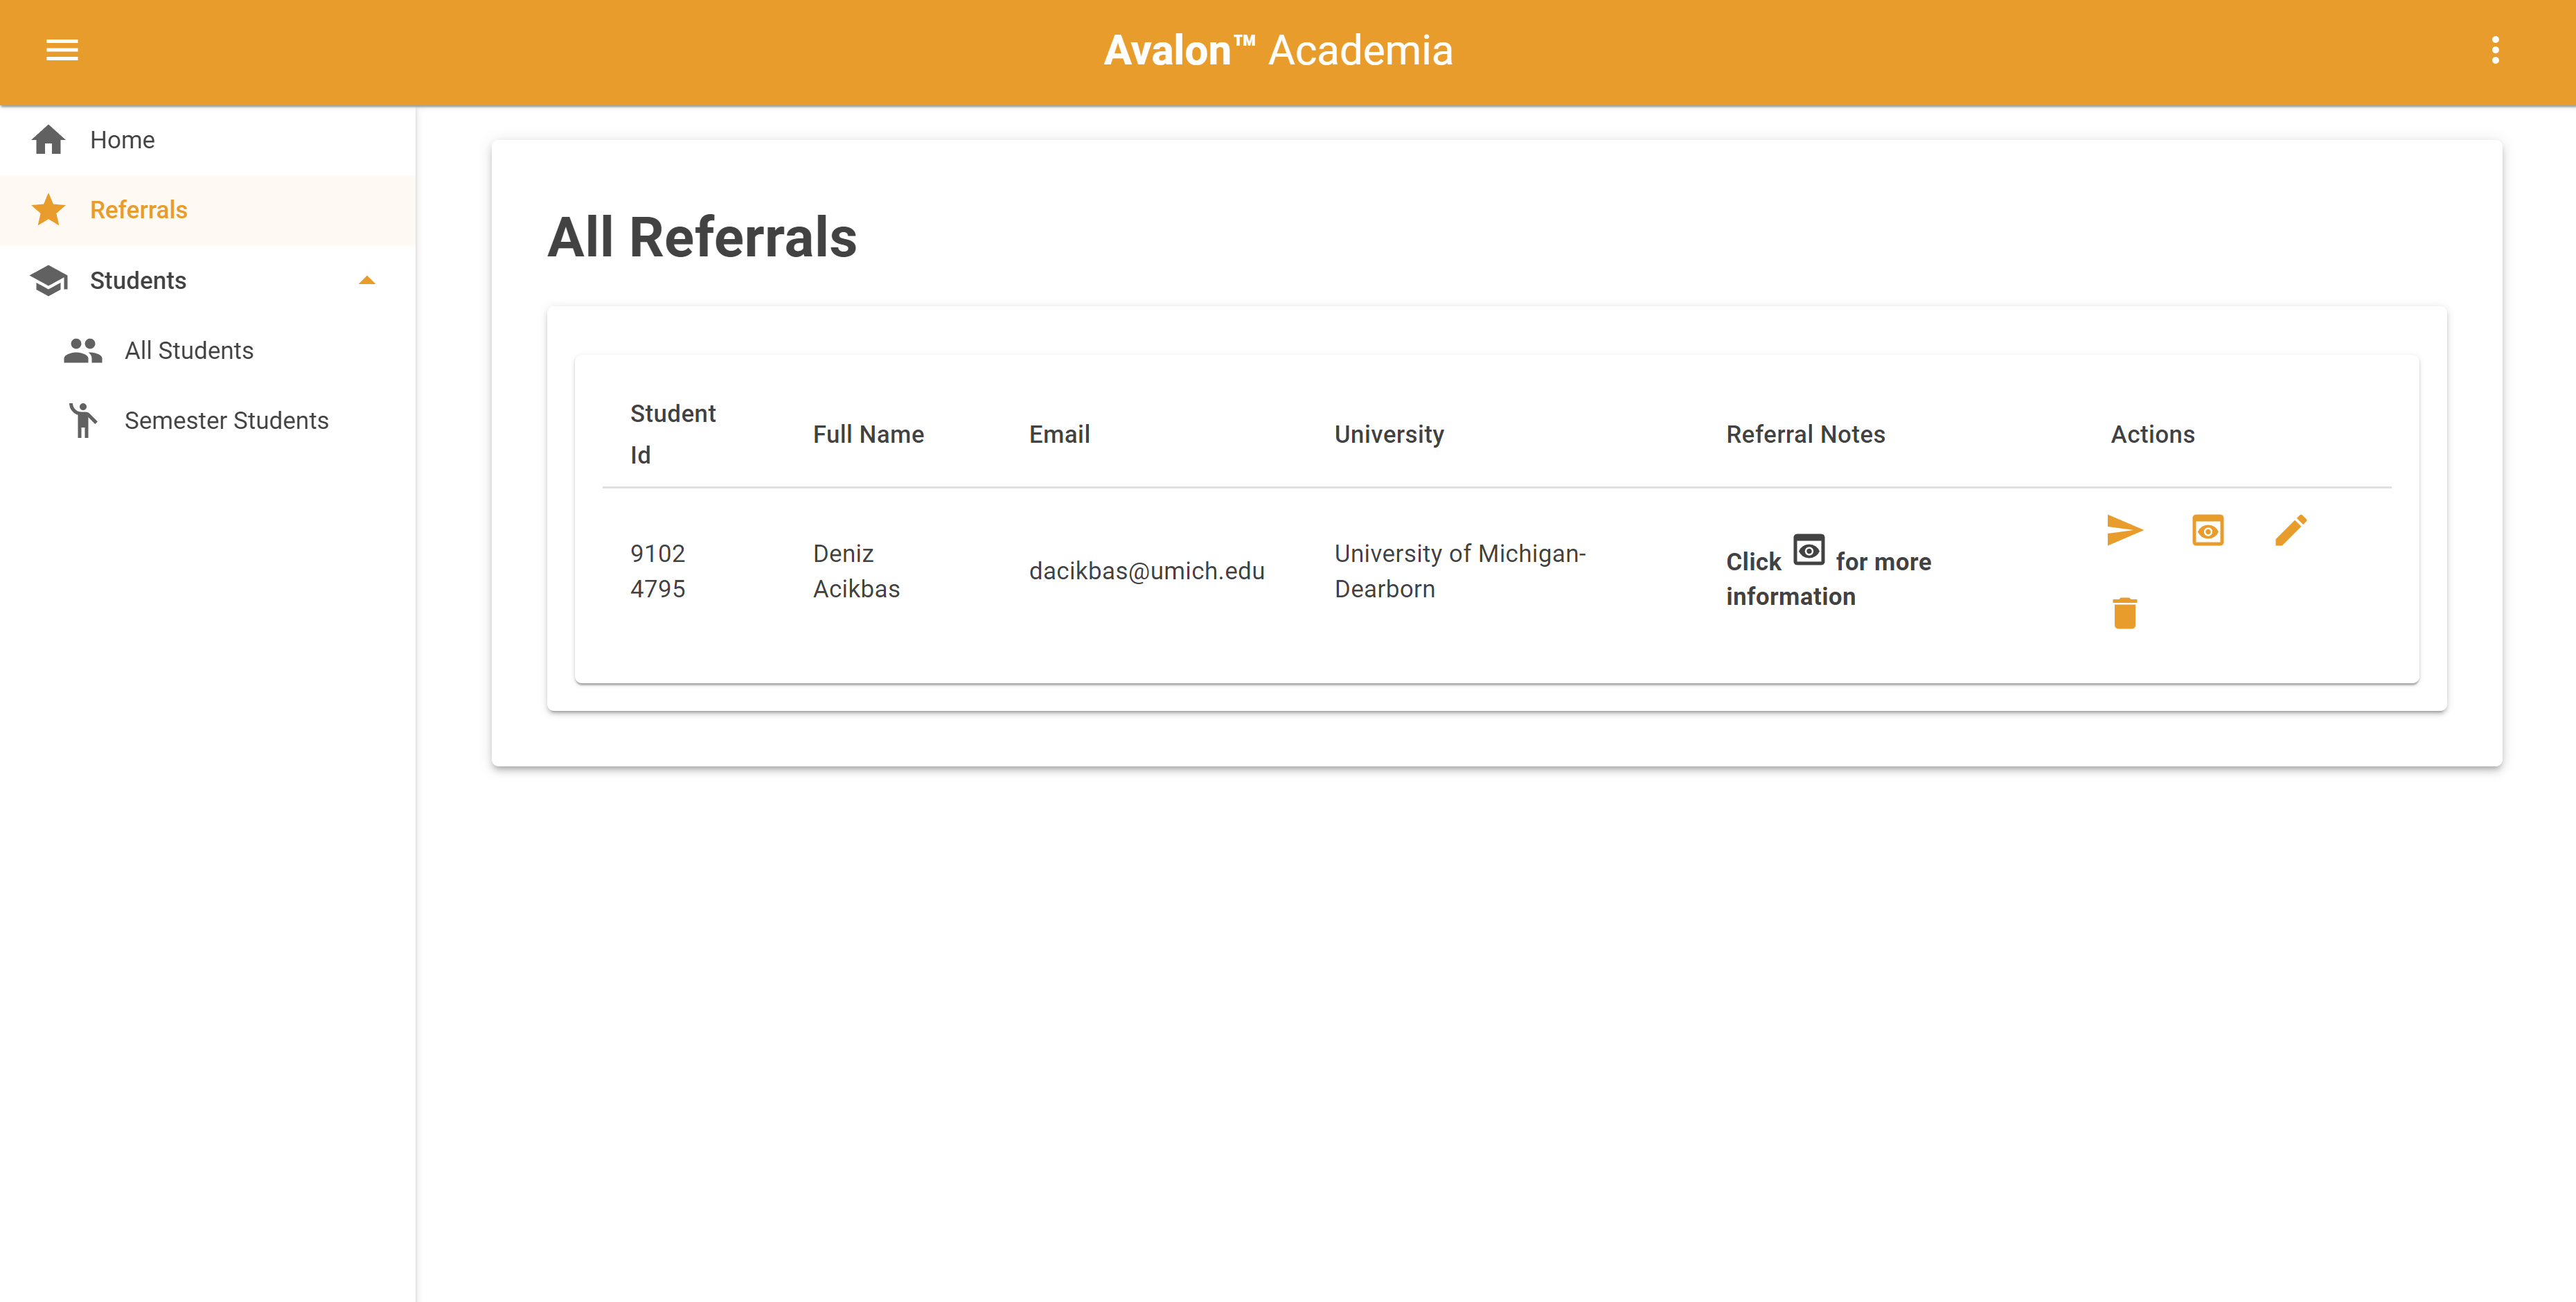The image size is (2576, 1302).
Task: Open All Students page
Action: tap(208, 351)
